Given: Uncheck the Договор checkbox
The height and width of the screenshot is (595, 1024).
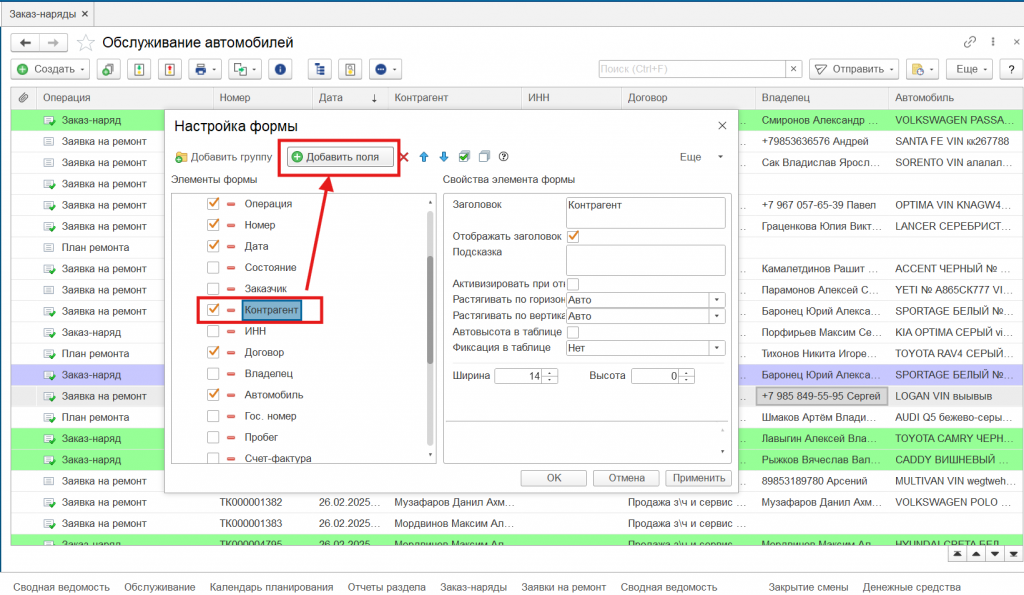Looking at the screenshot, I should click(x=213, y=352).
